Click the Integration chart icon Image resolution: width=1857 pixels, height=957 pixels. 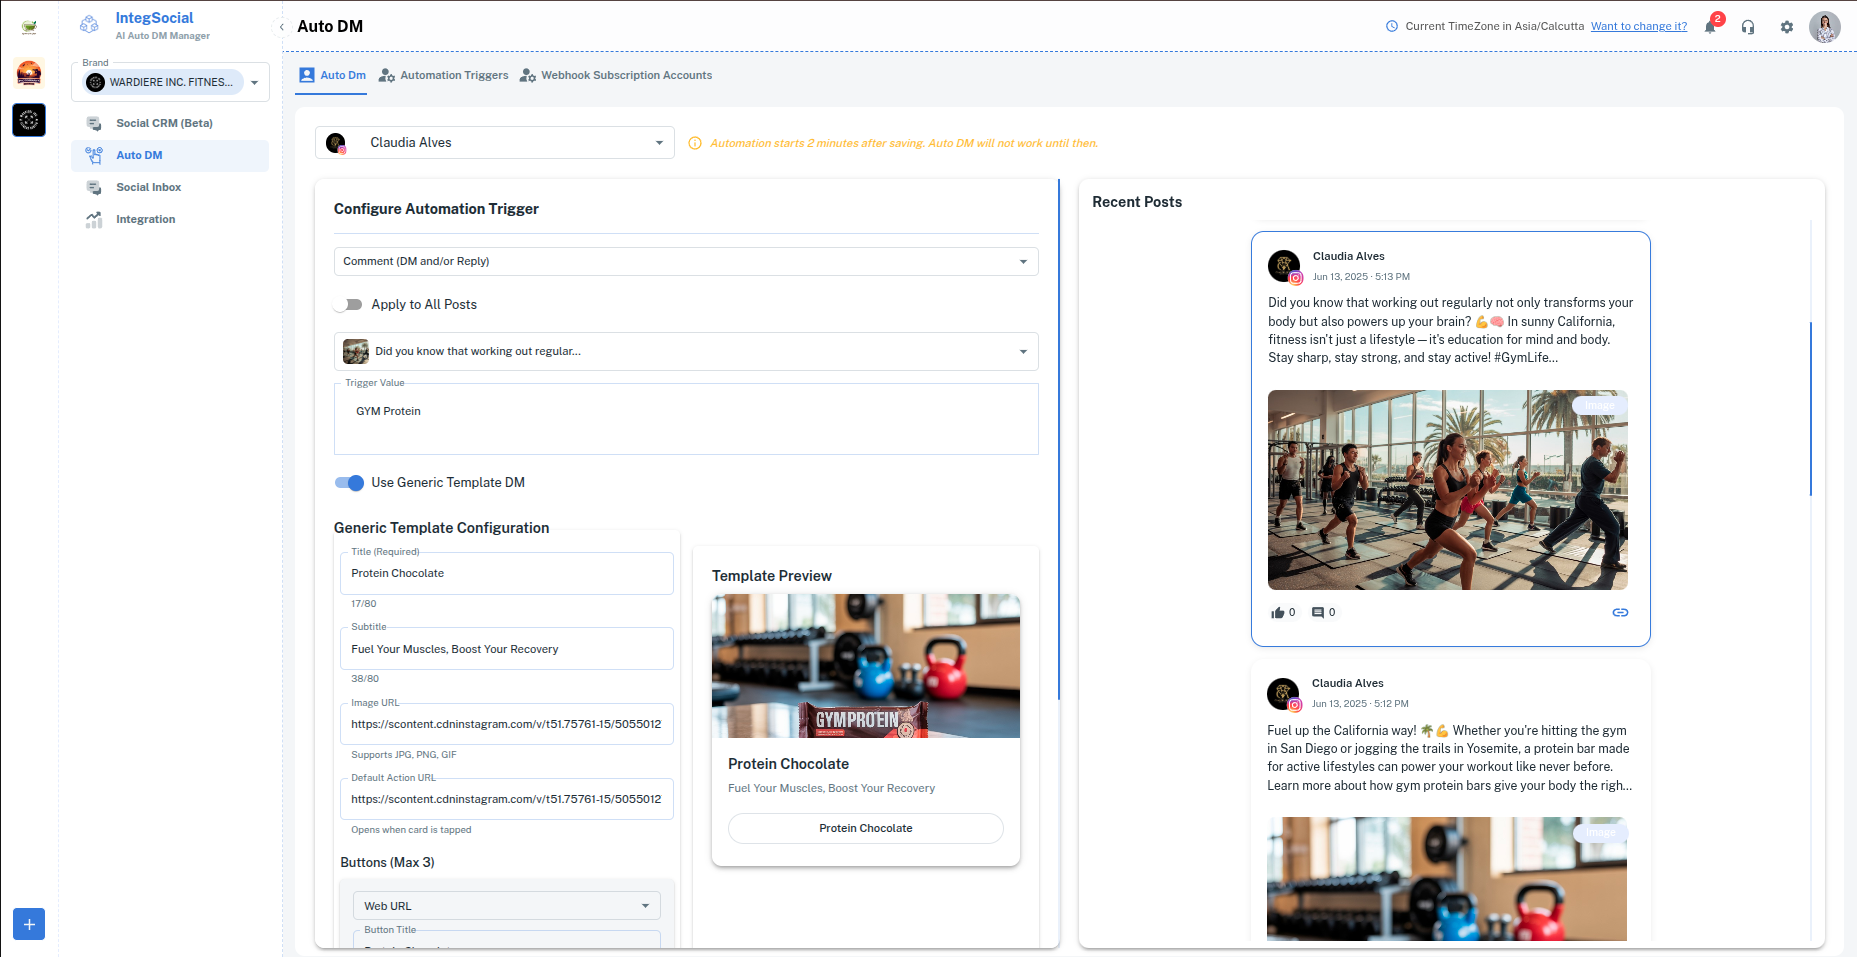pyautogui.click(x=94, y=219)
